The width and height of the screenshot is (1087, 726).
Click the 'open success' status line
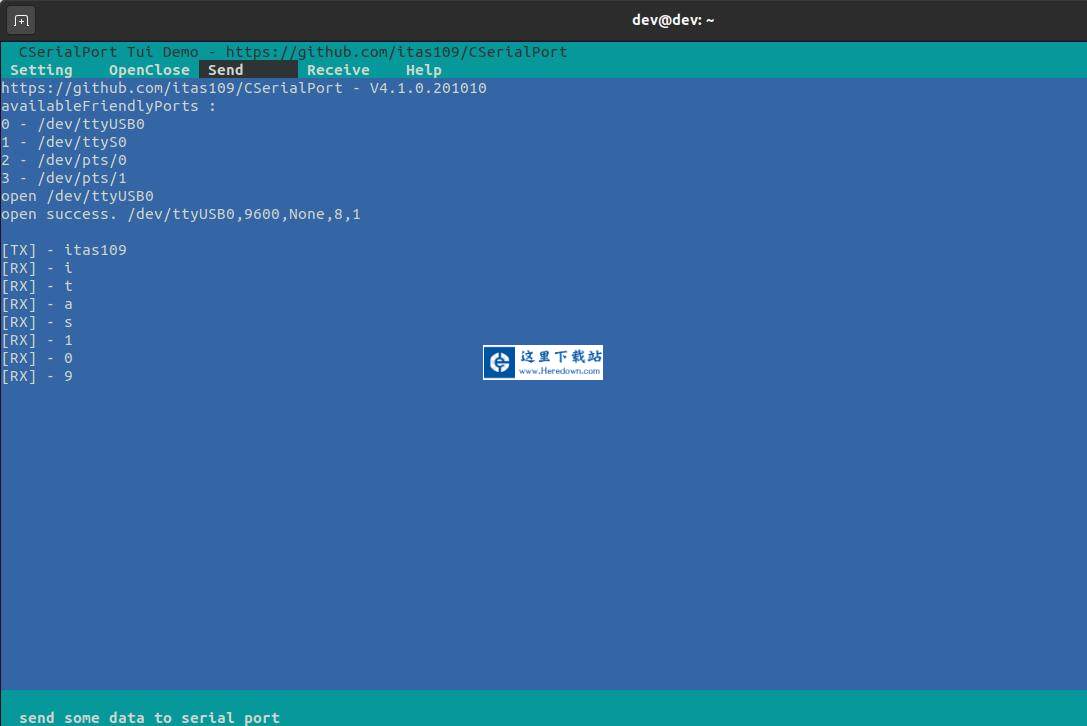click(180, 214)
